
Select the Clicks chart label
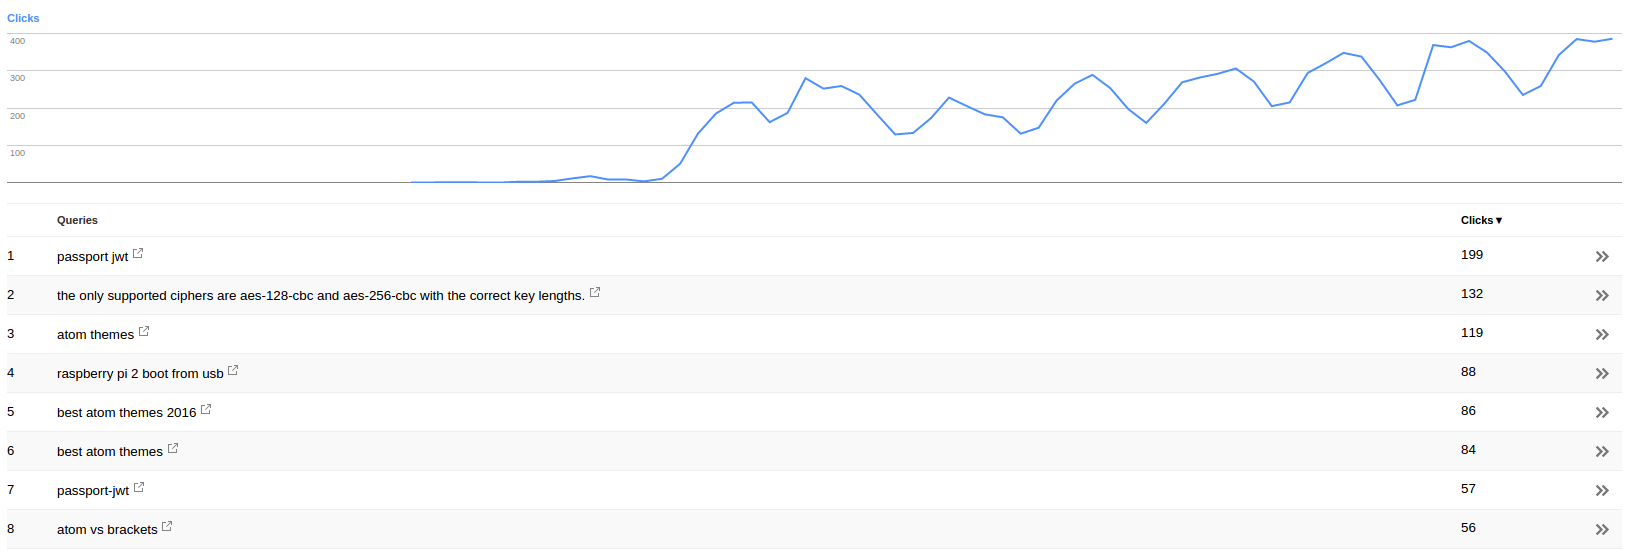[x=23, y=18]
